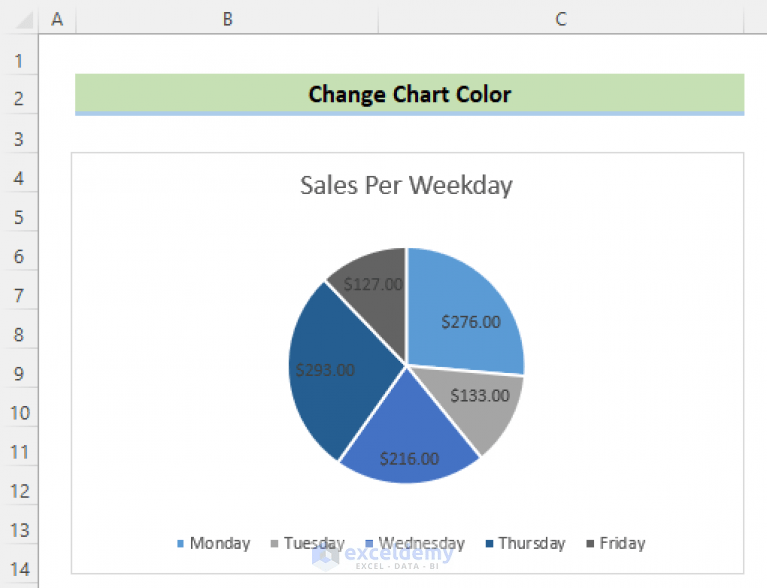Image resolution: width=767 pixels, height=588 pixels.
Task: Click the Thursday legend entry
Action: (525, 543)
